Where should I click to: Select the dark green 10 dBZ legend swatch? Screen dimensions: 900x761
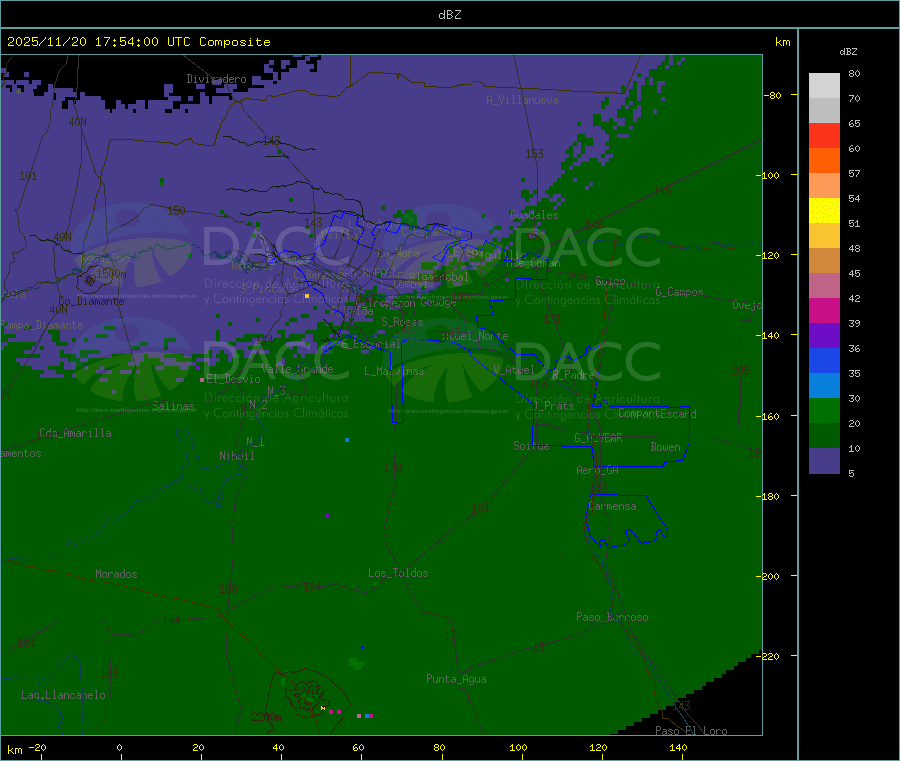coord(824,436)
